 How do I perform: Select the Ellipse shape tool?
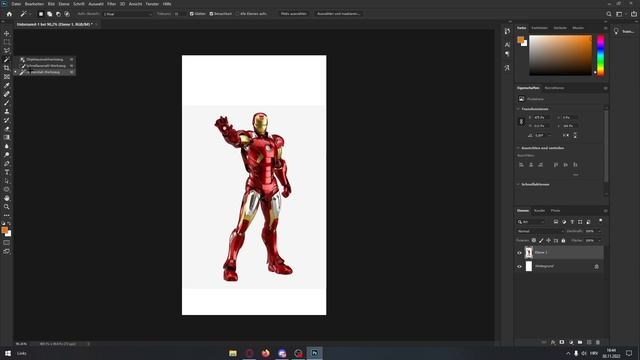(x=7, y=189)
